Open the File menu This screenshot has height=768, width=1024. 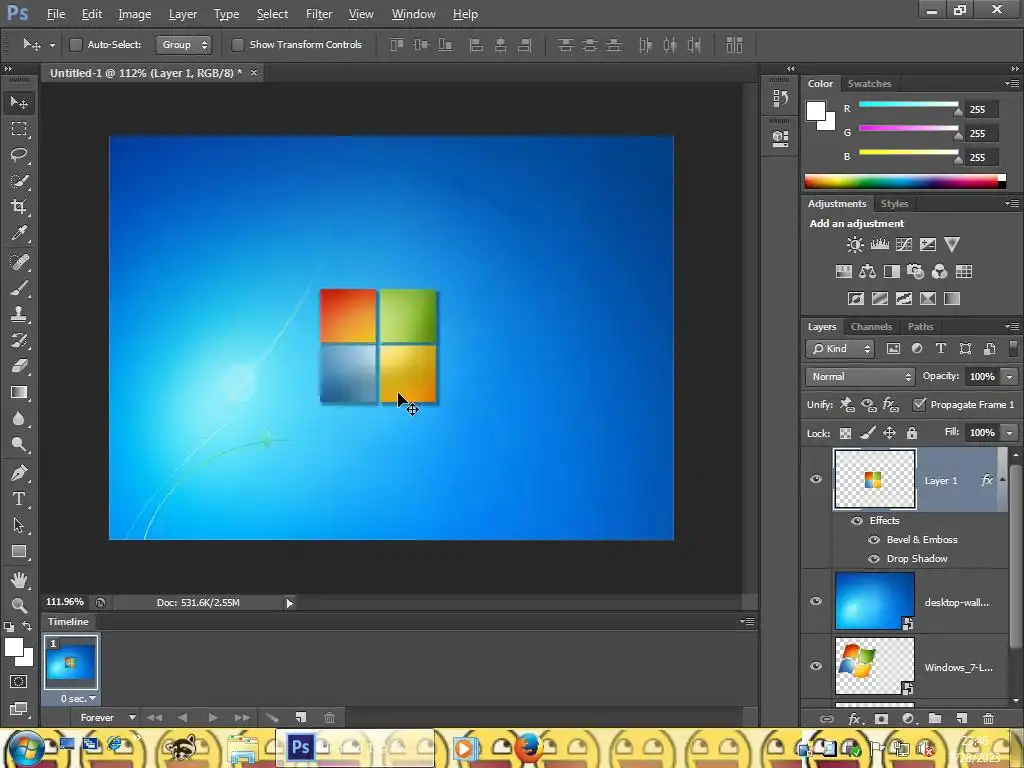coord(56,14)
